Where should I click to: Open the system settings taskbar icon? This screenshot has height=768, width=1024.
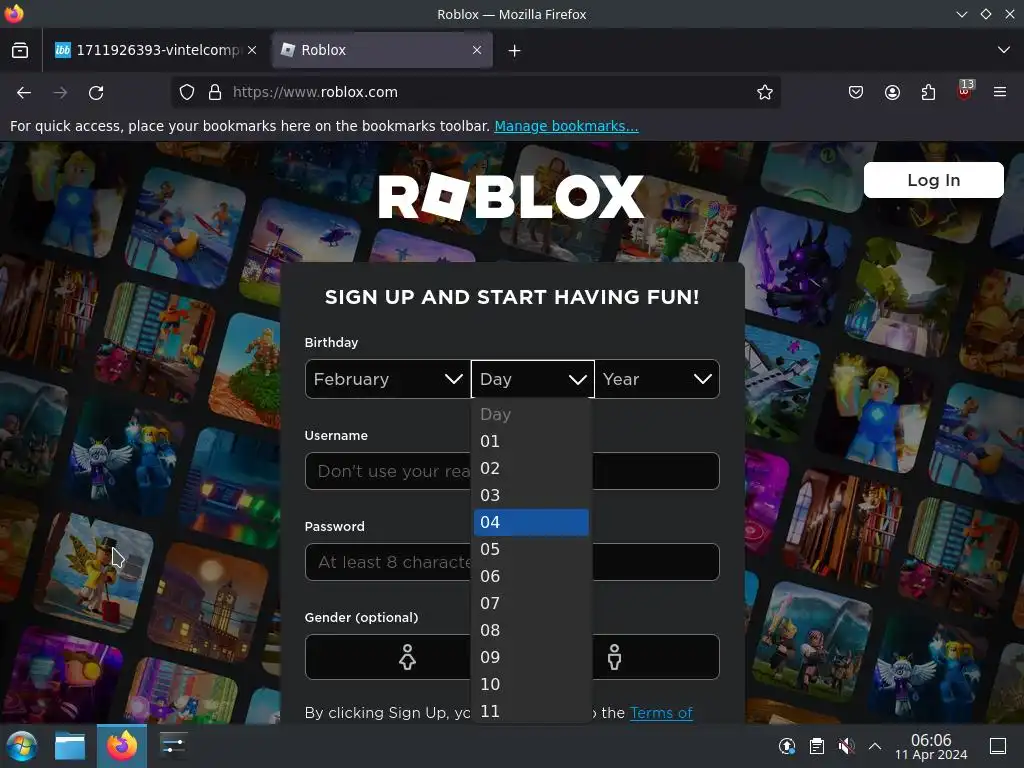173,746
